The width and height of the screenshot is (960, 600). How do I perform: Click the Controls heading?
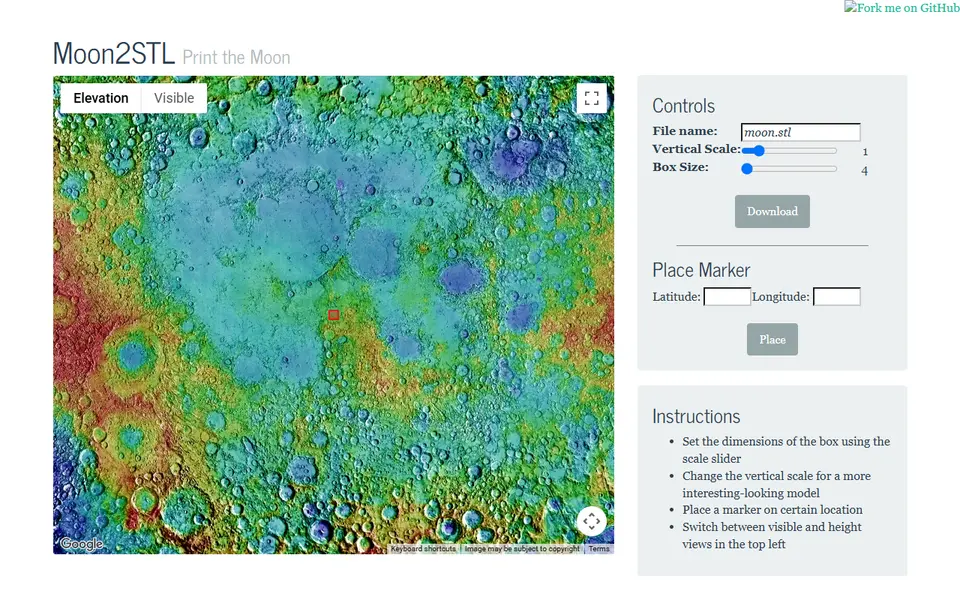[x=683, y=106]
